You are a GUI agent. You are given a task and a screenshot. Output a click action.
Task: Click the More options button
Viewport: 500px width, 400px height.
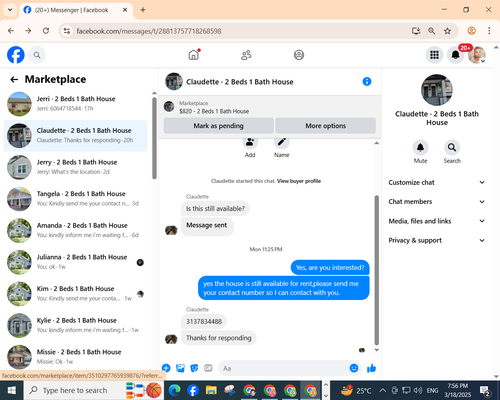326,126
